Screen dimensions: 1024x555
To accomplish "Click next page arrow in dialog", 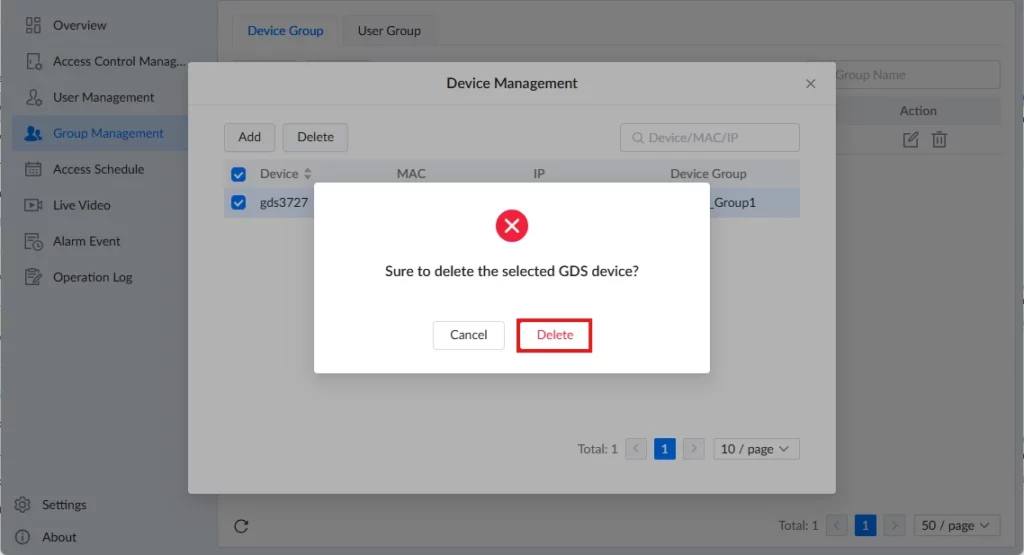I will 694,449.
